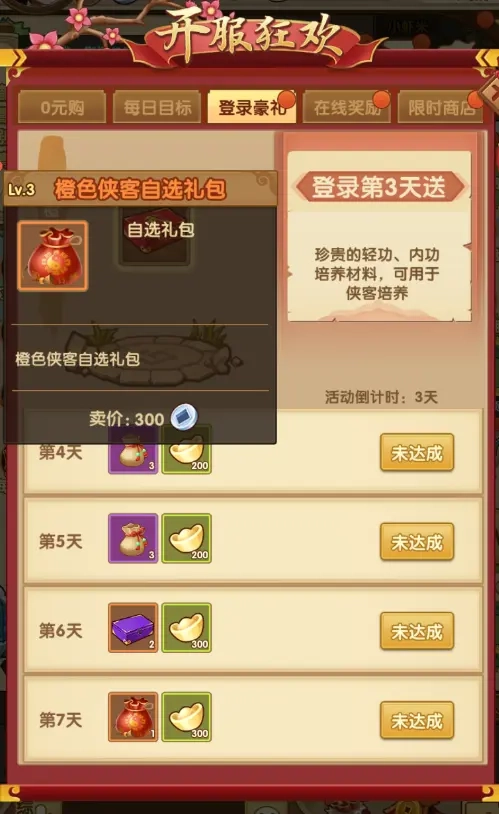Screen dimensions: 499x814
Task: Tap day 7 gold ingot 300 icon
Action: [186, 717]
